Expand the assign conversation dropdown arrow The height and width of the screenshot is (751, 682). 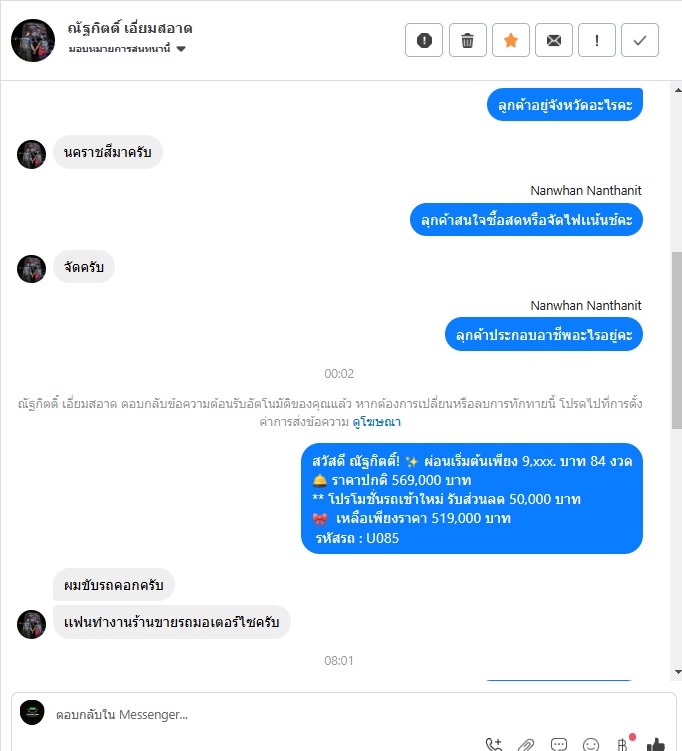coord(181,49)
